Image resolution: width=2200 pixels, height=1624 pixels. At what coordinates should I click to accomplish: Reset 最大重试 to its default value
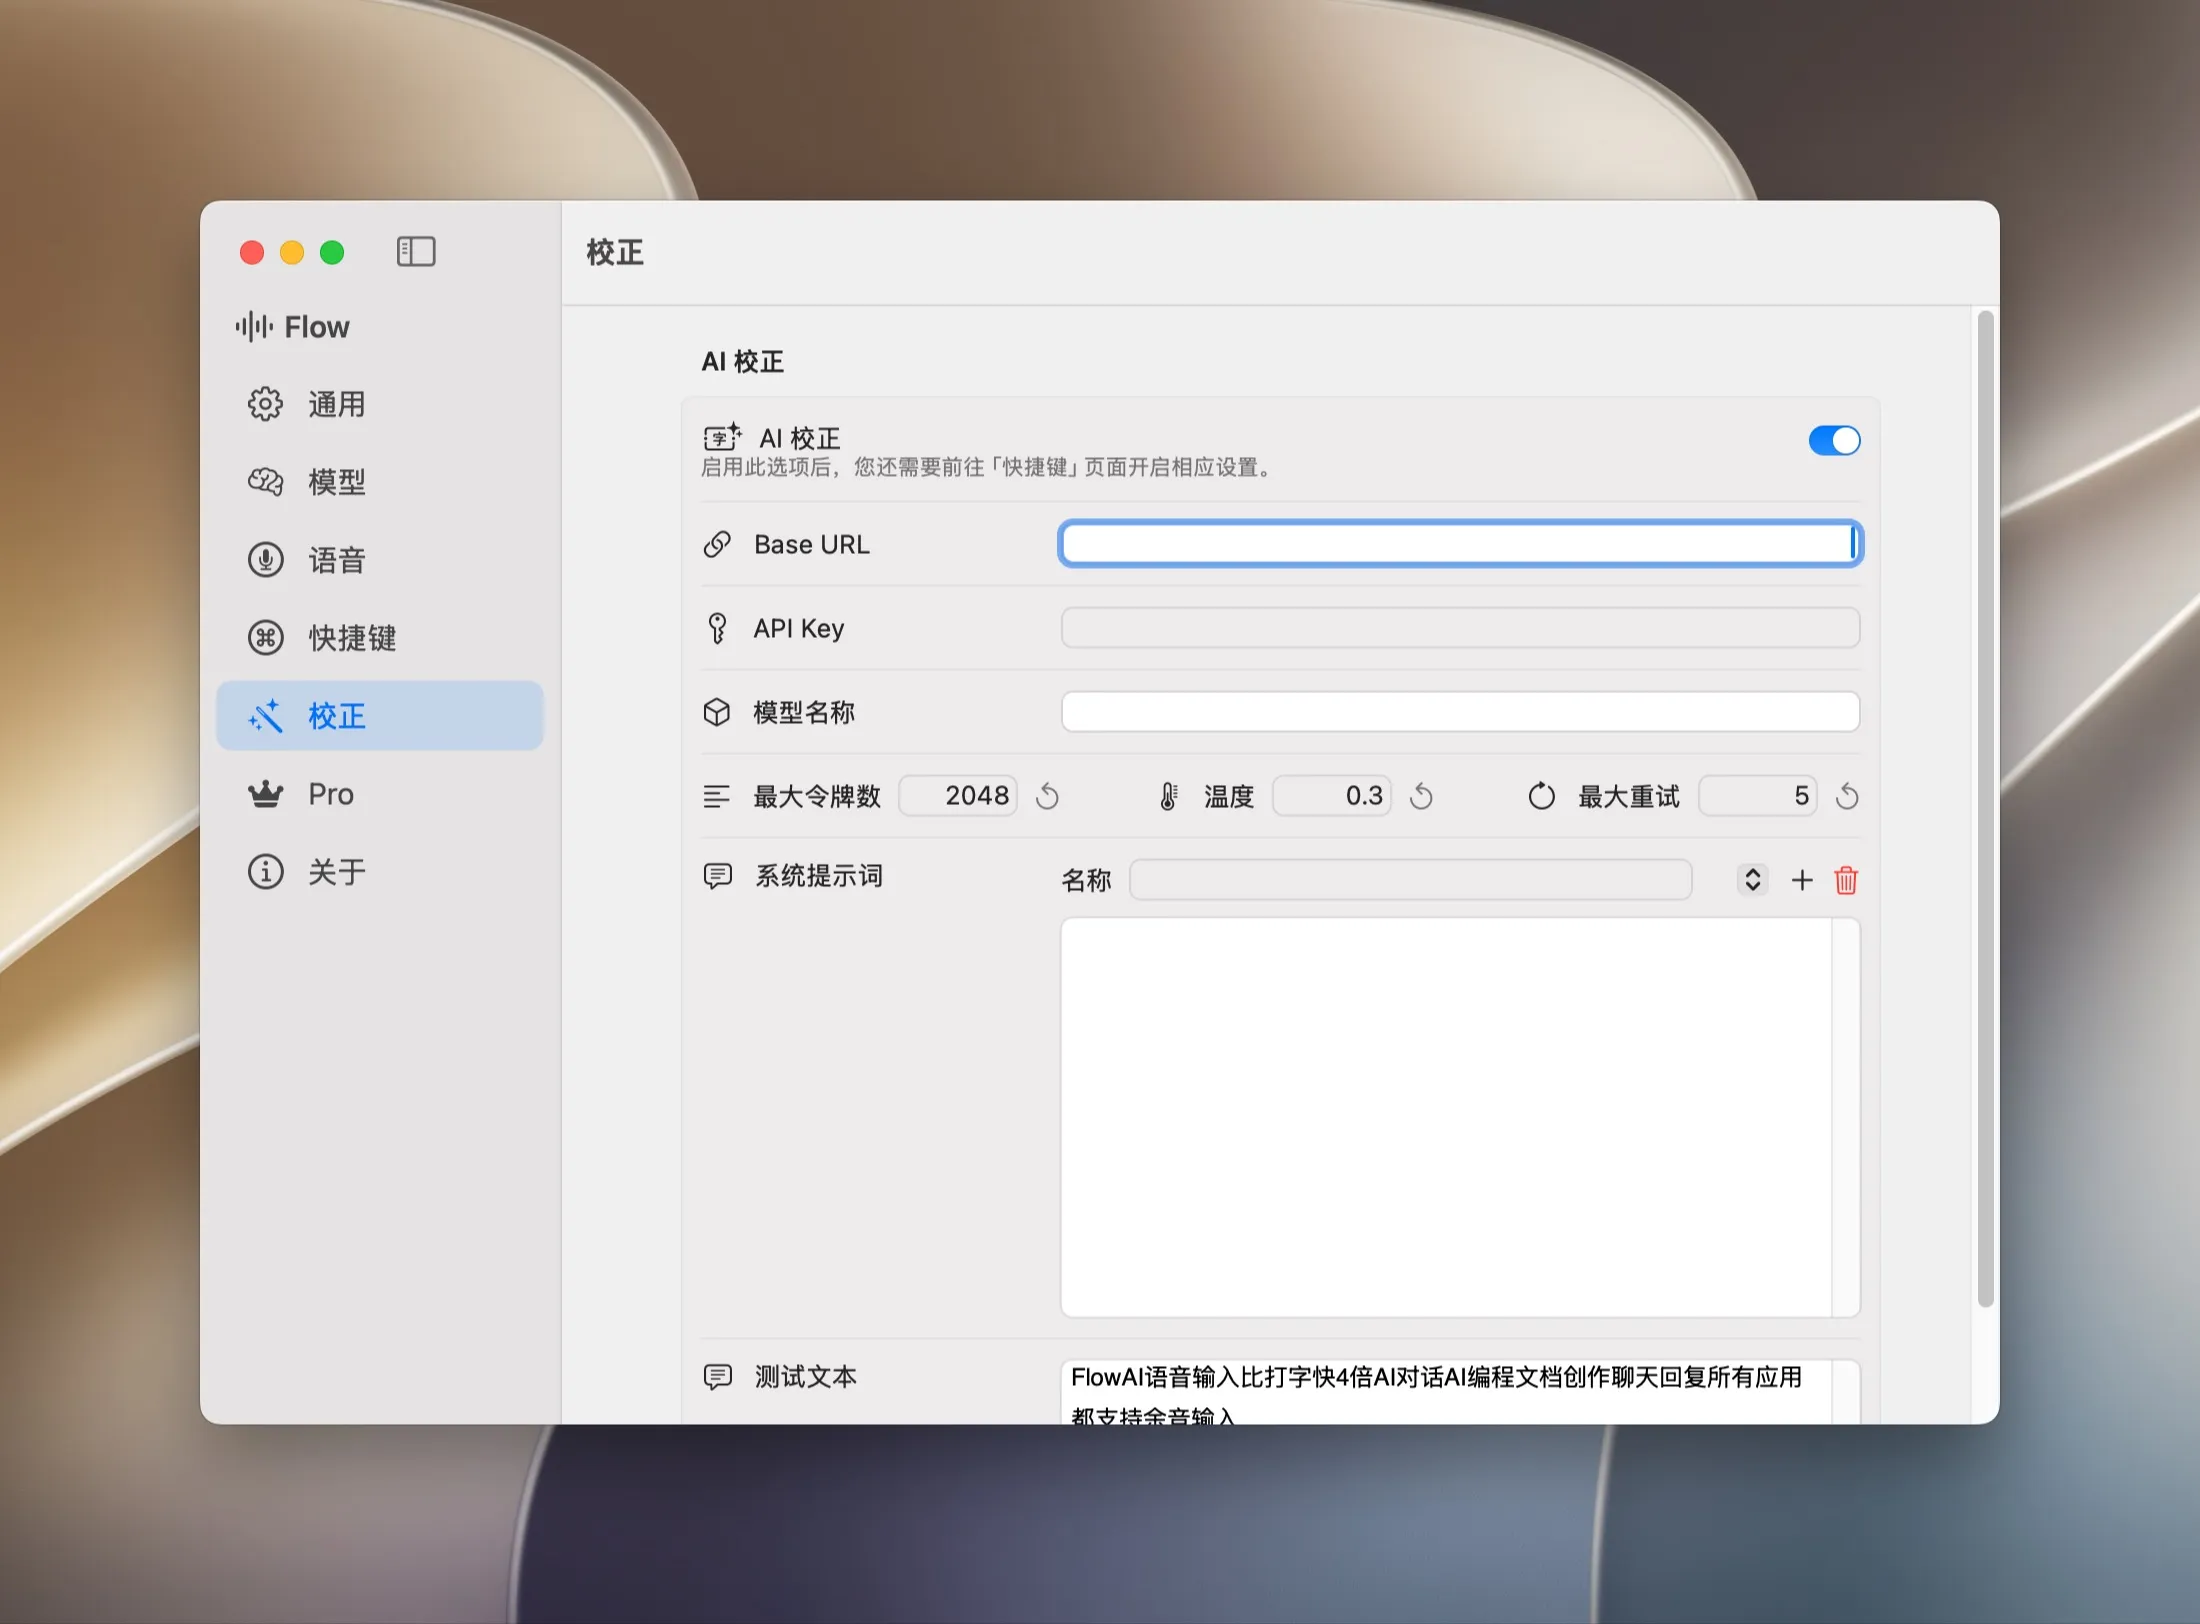click(x=1847, y=797)
